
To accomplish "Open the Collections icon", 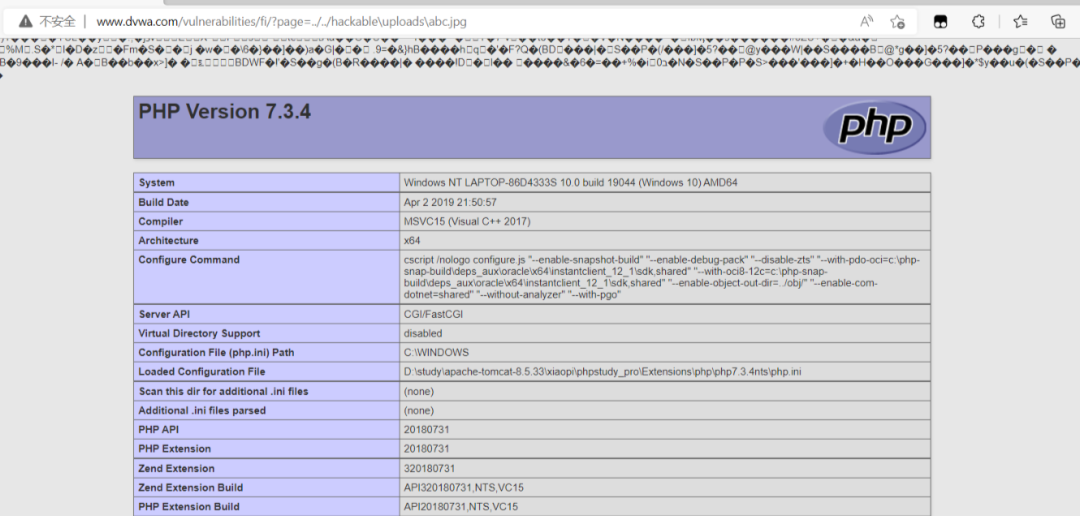I will pyautogui.click(x=1059, y=21).
